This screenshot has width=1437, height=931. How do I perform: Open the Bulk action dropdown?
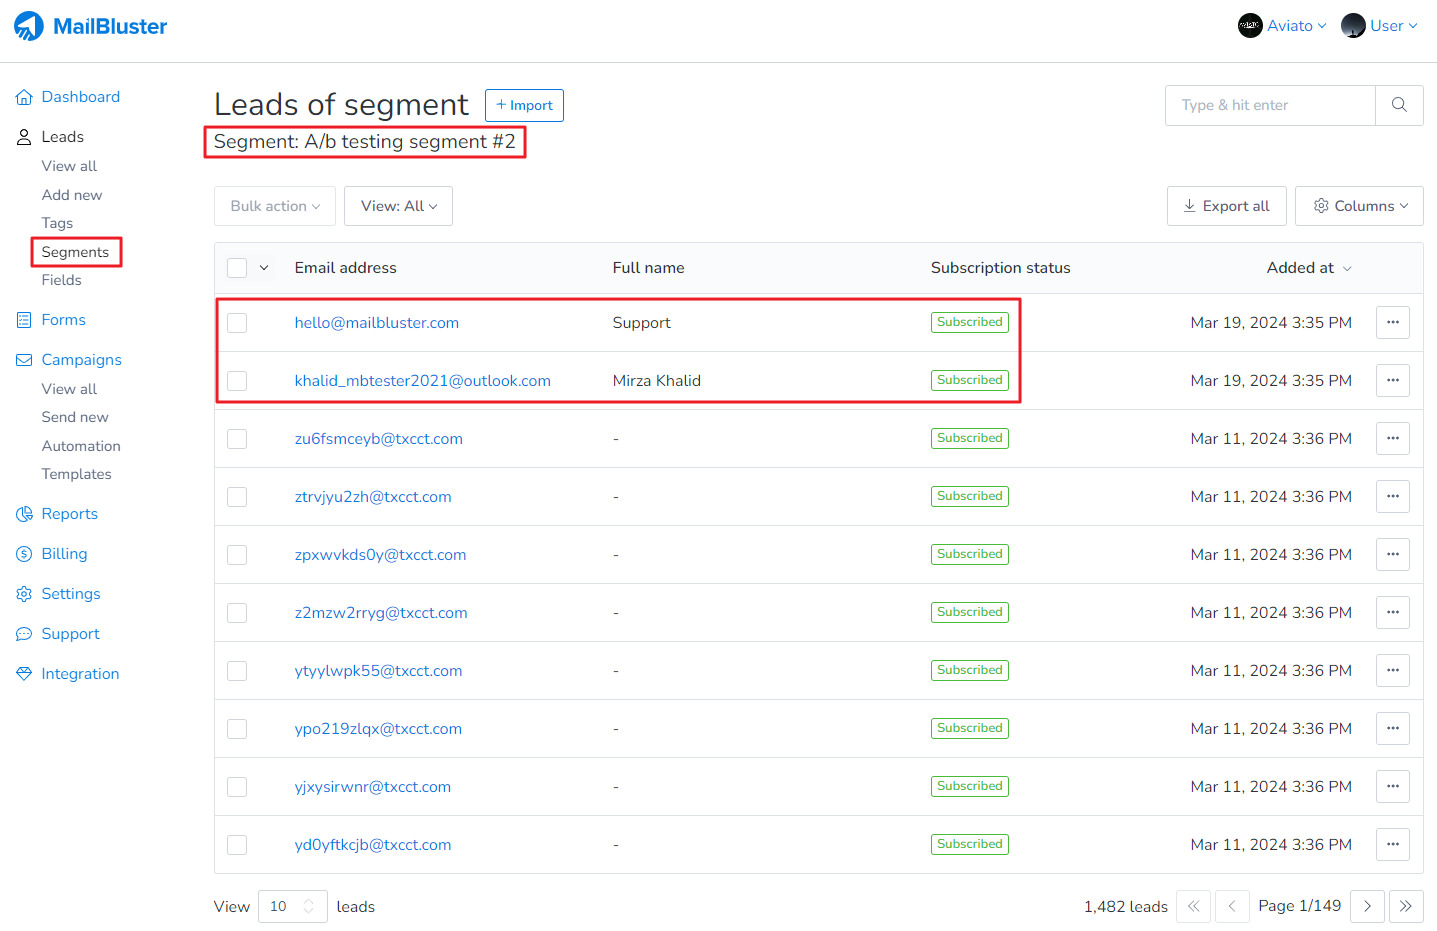pyautogui.click(x=275, y=206)
